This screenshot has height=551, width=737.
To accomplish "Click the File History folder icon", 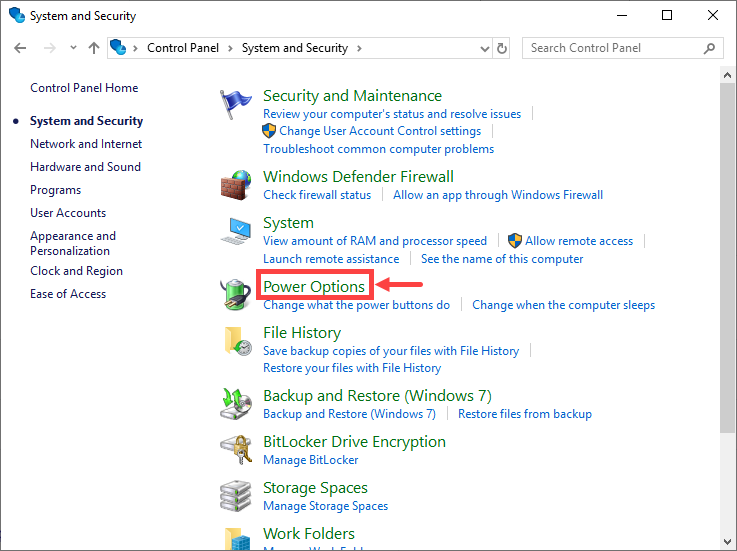I will (x=236, y=342).
